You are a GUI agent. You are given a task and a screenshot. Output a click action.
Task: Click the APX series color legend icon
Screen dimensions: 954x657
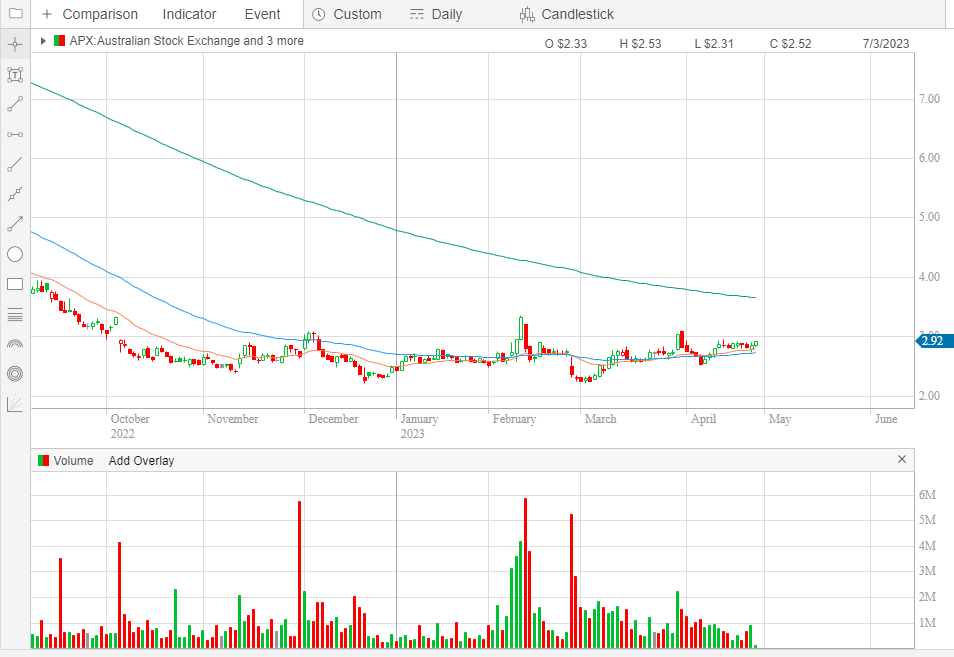[x=60, y=41]
